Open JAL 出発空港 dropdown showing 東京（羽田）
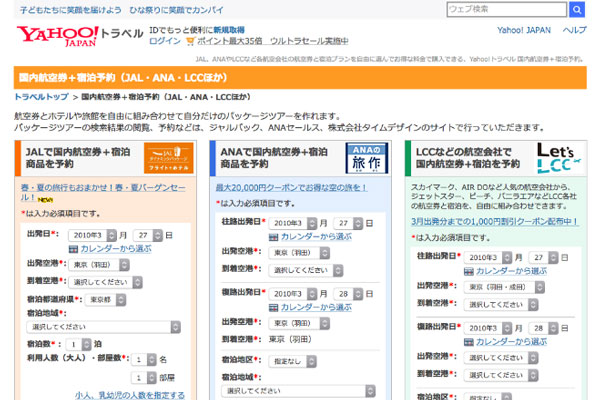 (x=99, y=265)
